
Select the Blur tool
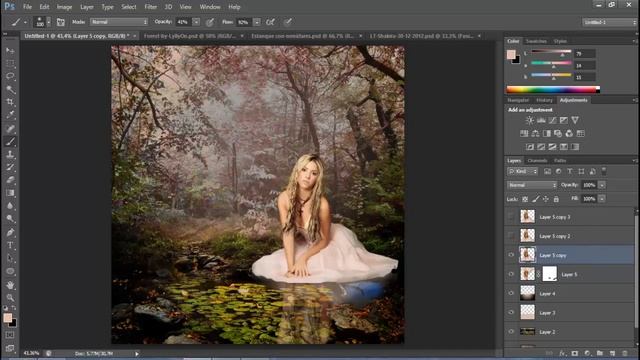[x=10, y=206]
